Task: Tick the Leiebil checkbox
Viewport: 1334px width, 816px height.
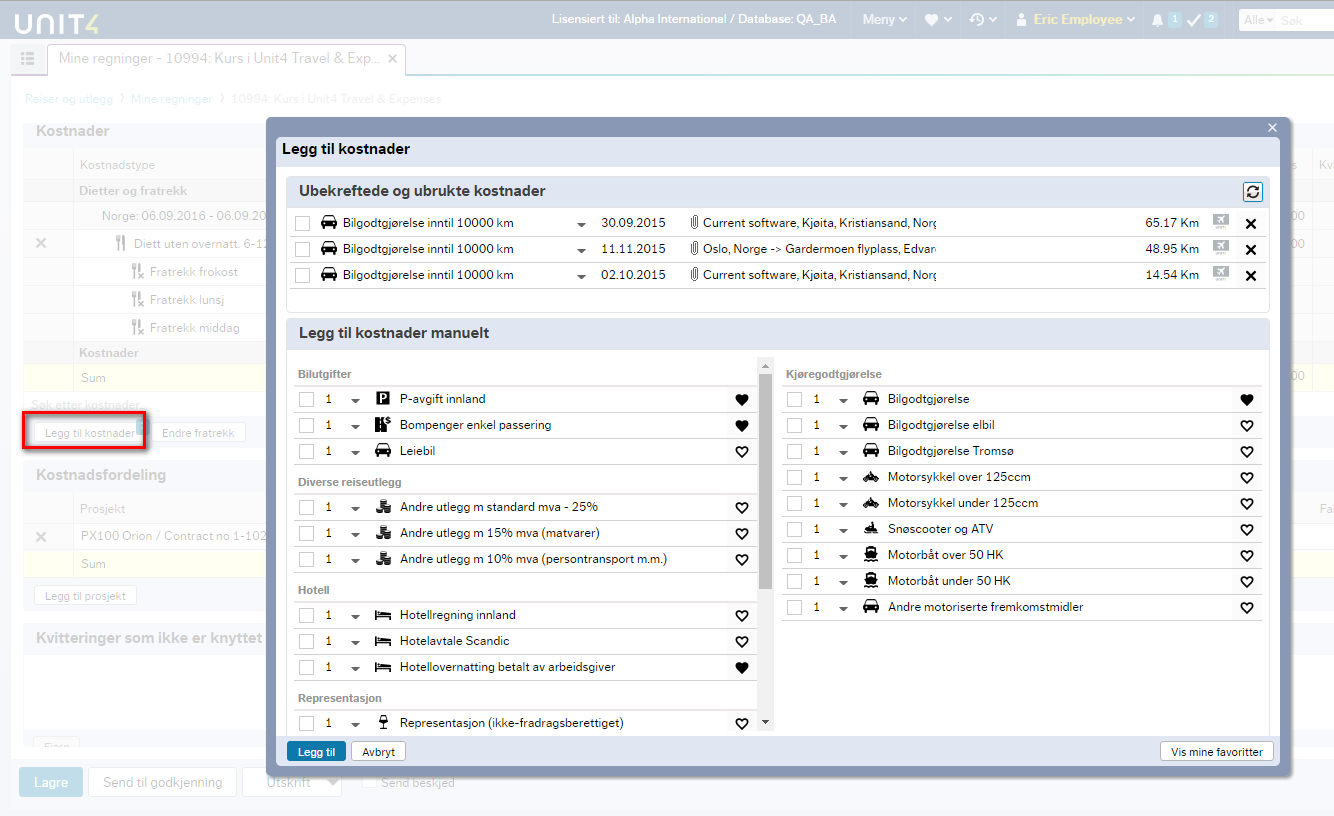Action: [x=306, y=451]
